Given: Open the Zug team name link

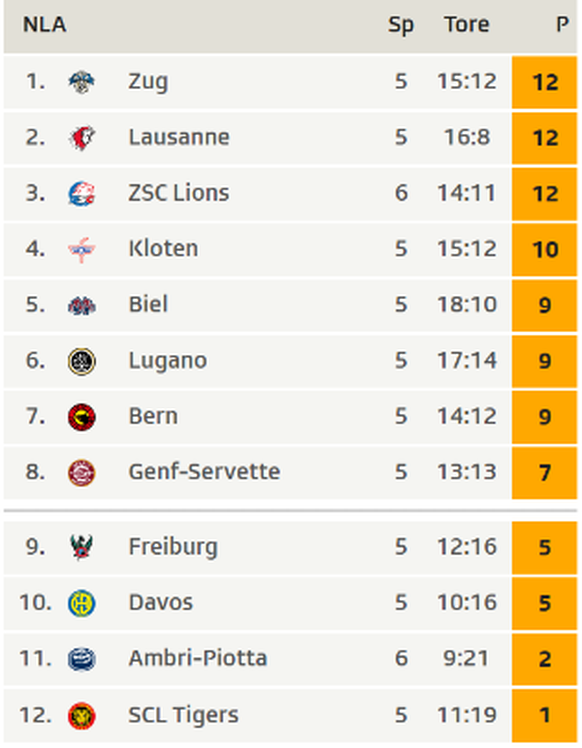Looking at the screenshot, I should [148, 82].
